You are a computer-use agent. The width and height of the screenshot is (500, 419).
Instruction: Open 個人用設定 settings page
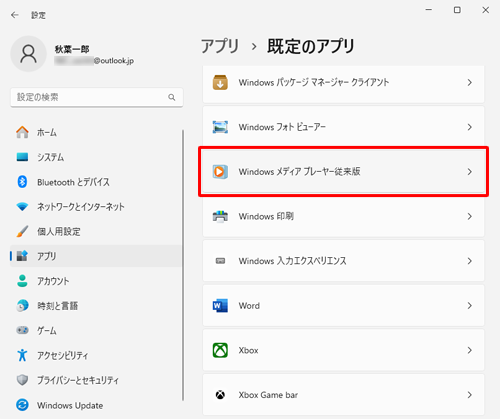click(96, 231)
